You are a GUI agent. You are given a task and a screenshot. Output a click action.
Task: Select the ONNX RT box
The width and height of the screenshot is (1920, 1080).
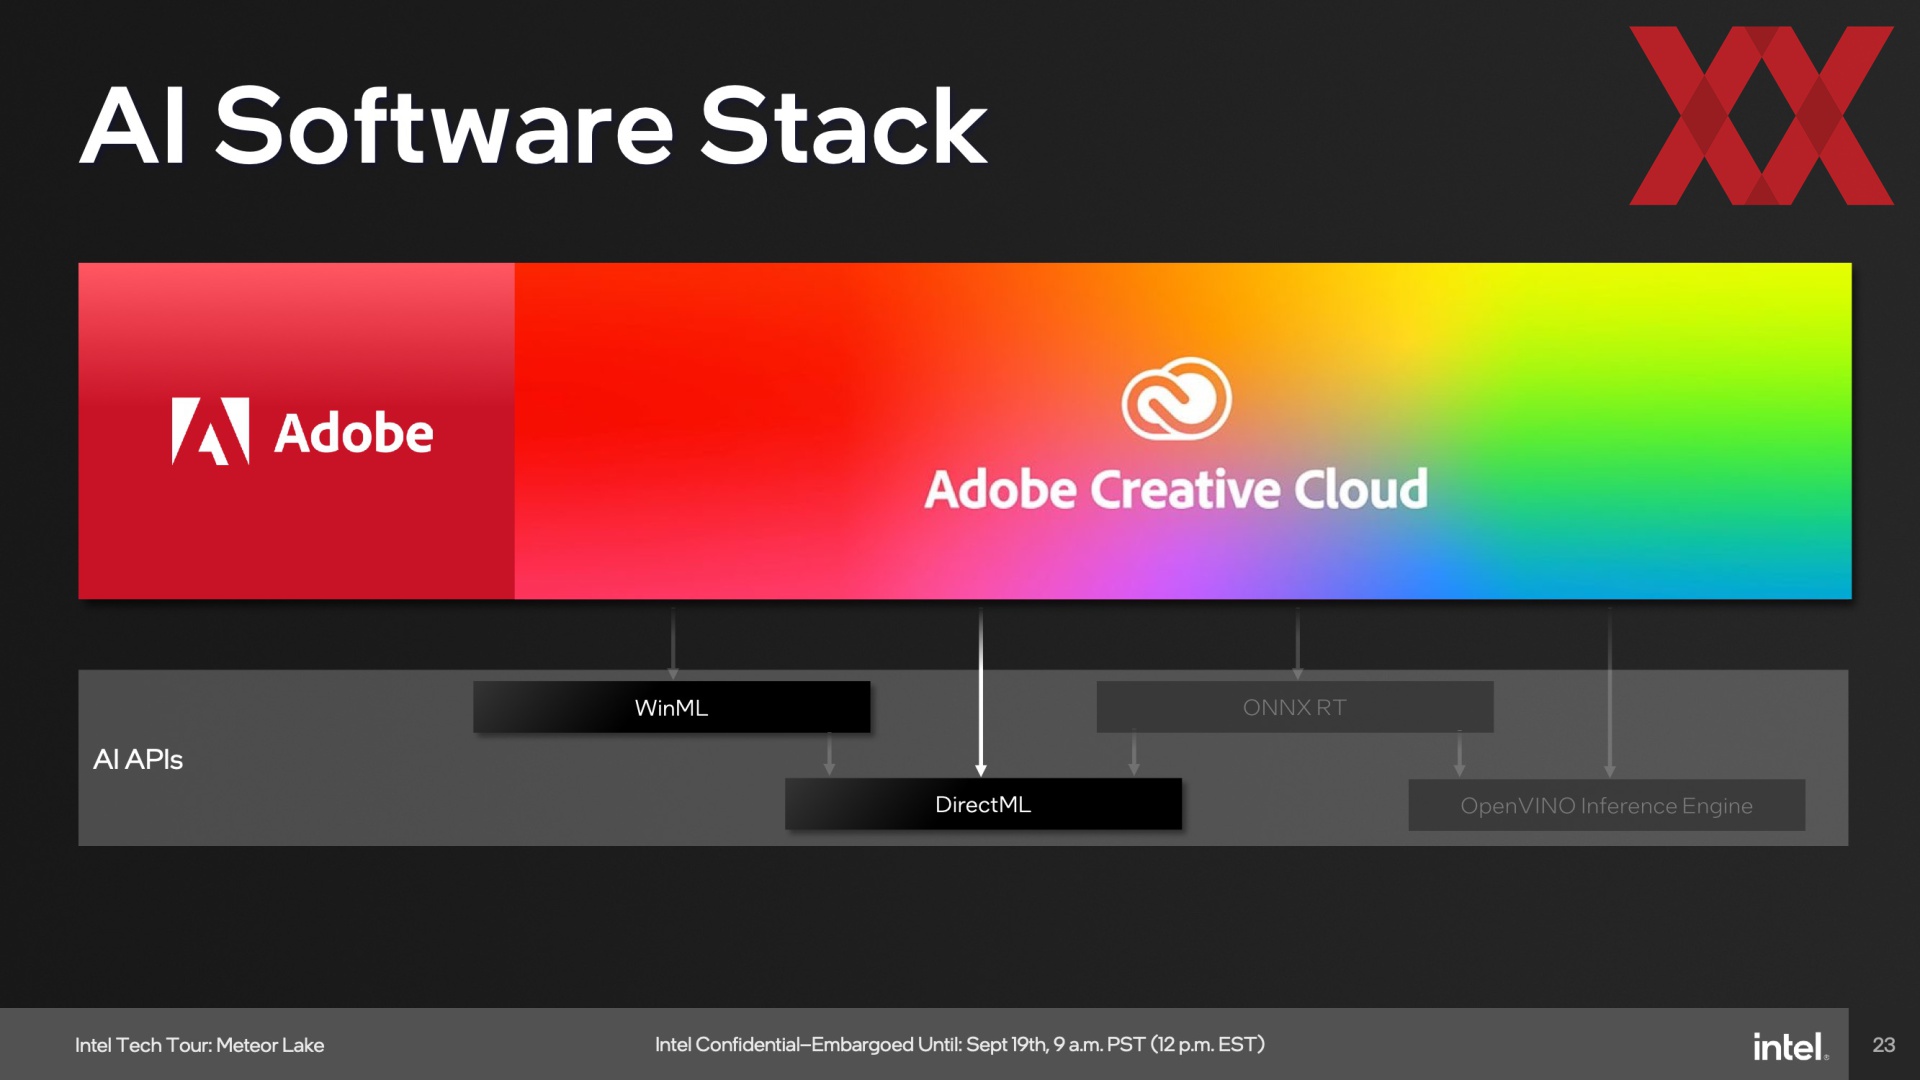1294,707
